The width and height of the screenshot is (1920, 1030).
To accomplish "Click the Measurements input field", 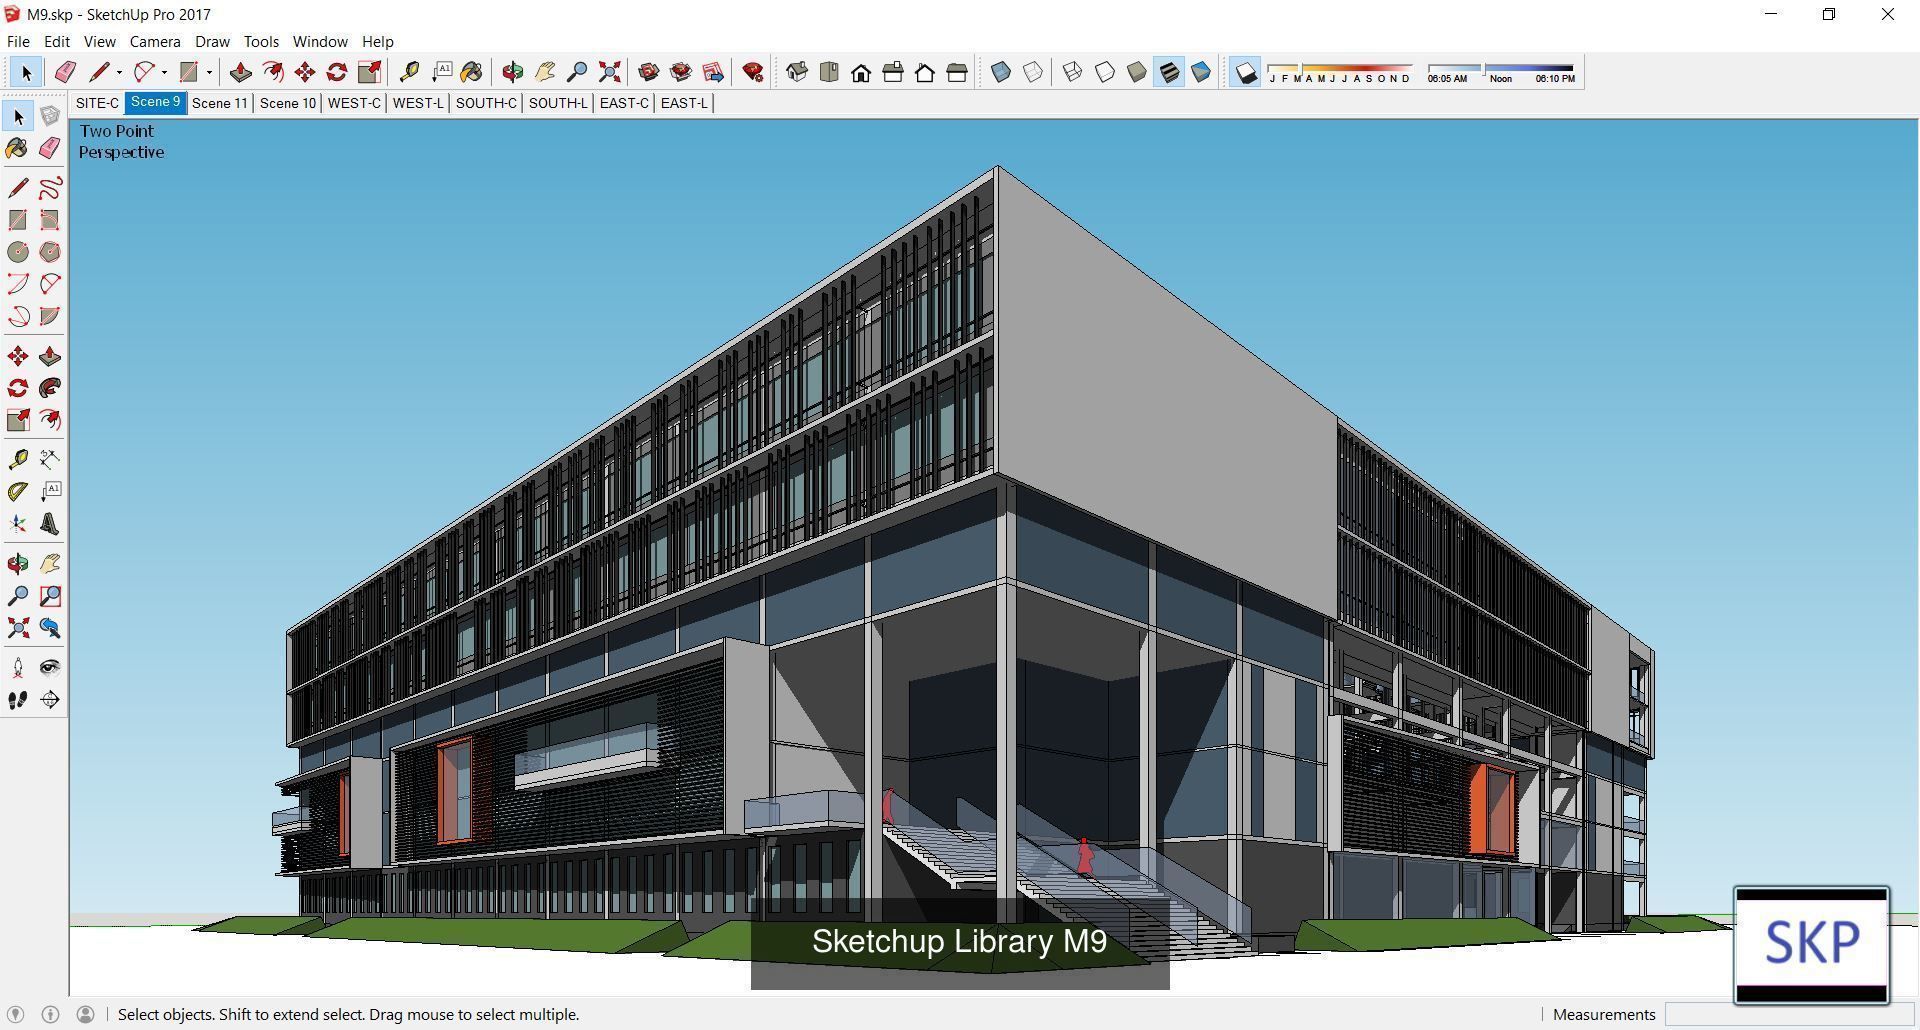I will tap(1790, 1014).
